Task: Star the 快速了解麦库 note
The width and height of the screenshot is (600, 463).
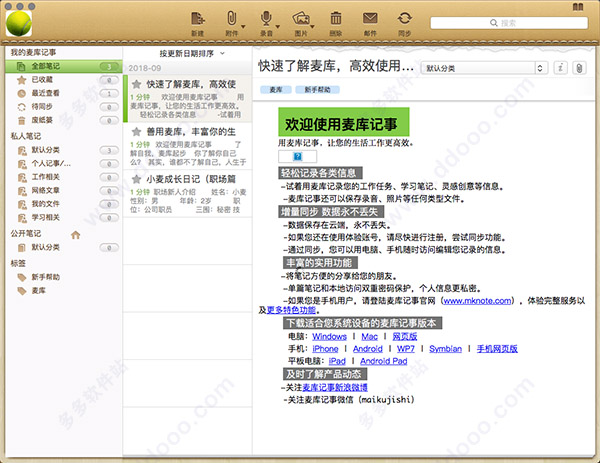Action: click(136, 84)
